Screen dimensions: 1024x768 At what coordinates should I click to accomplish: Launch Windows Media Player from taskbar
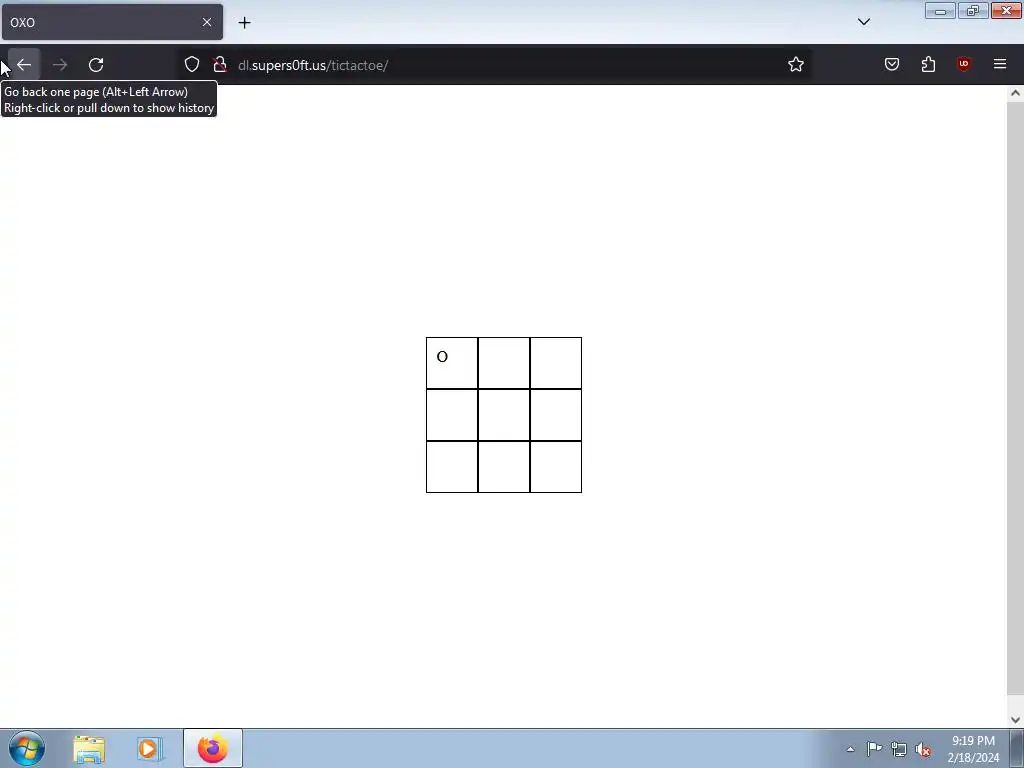[x=148, y=749]
